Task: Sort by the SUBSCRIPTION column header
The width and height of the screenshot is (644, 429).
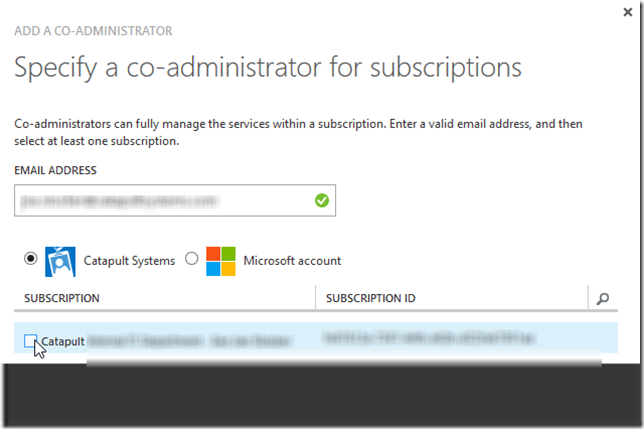Action: click(62, 298)
